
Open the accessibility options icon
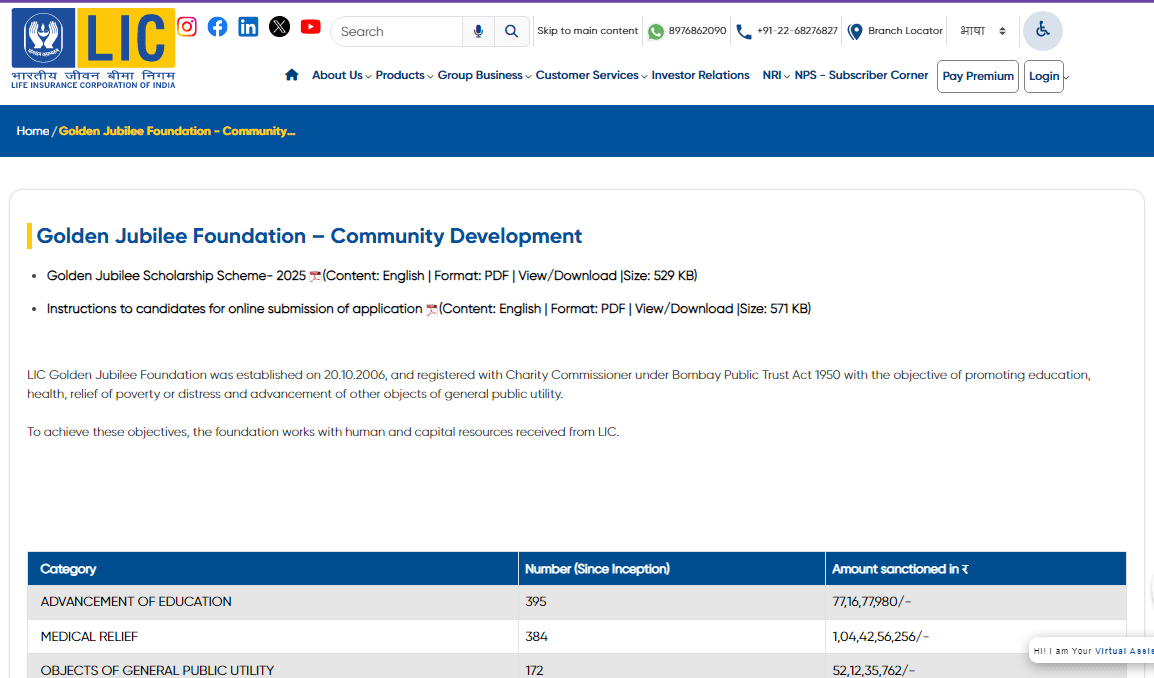pyautogui.click(x=1042, y=31)
